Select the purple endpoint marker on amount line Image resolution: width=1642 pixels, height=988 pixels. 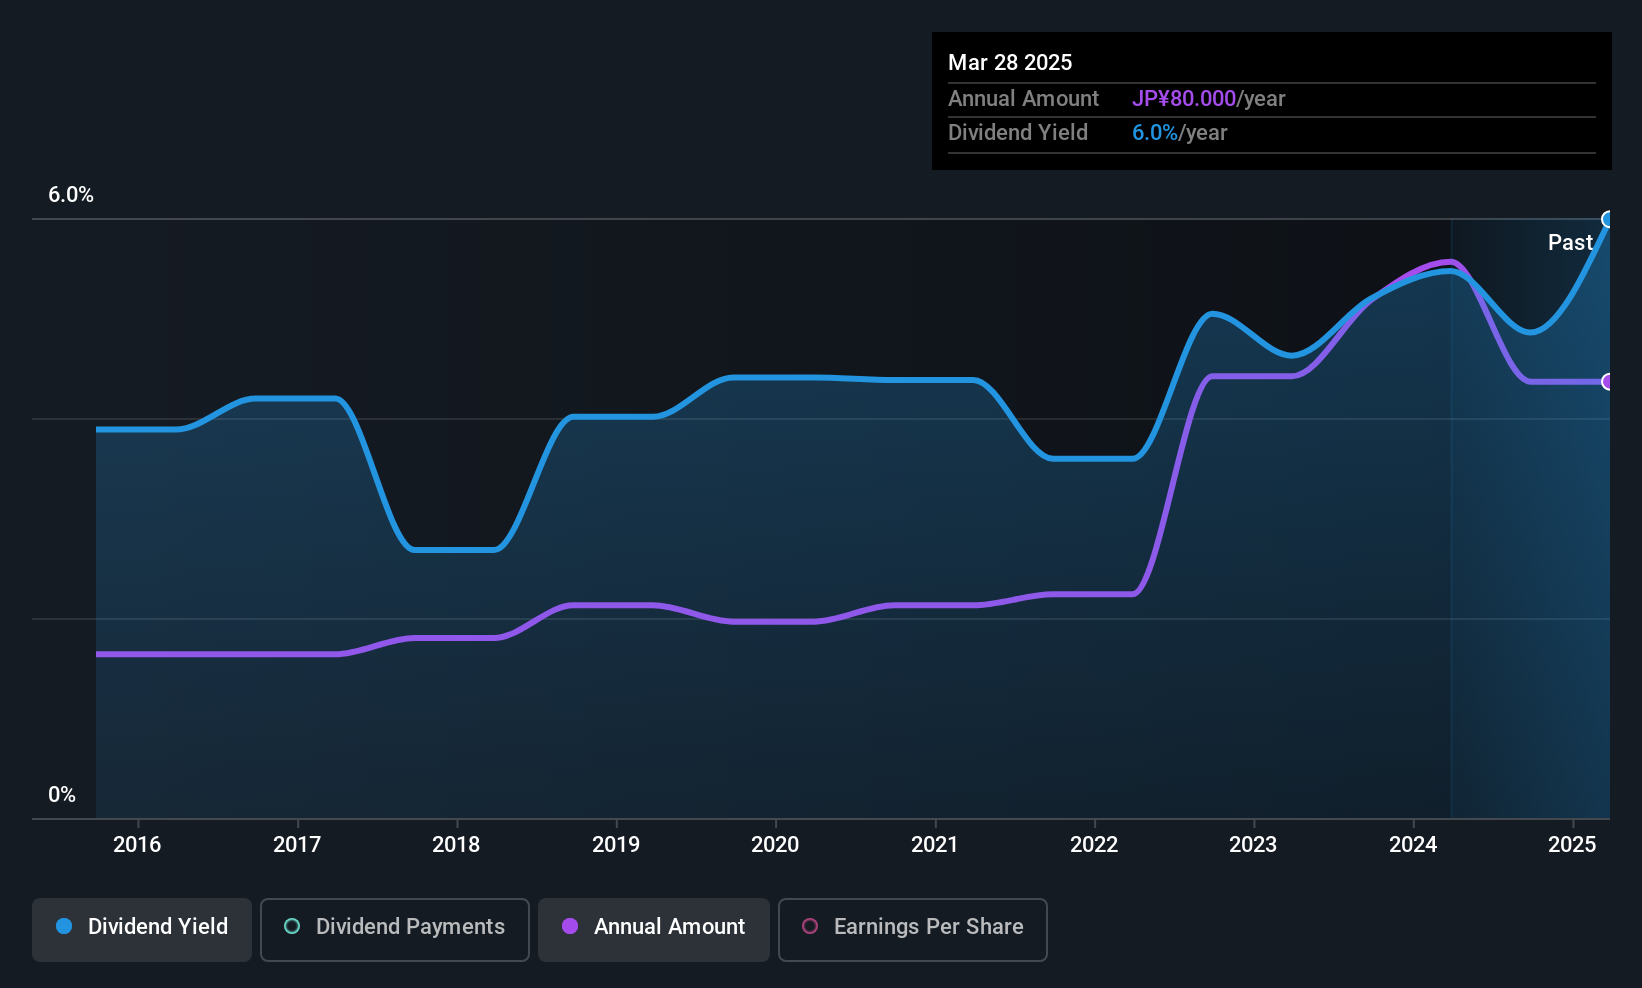tap(1608, 382)
